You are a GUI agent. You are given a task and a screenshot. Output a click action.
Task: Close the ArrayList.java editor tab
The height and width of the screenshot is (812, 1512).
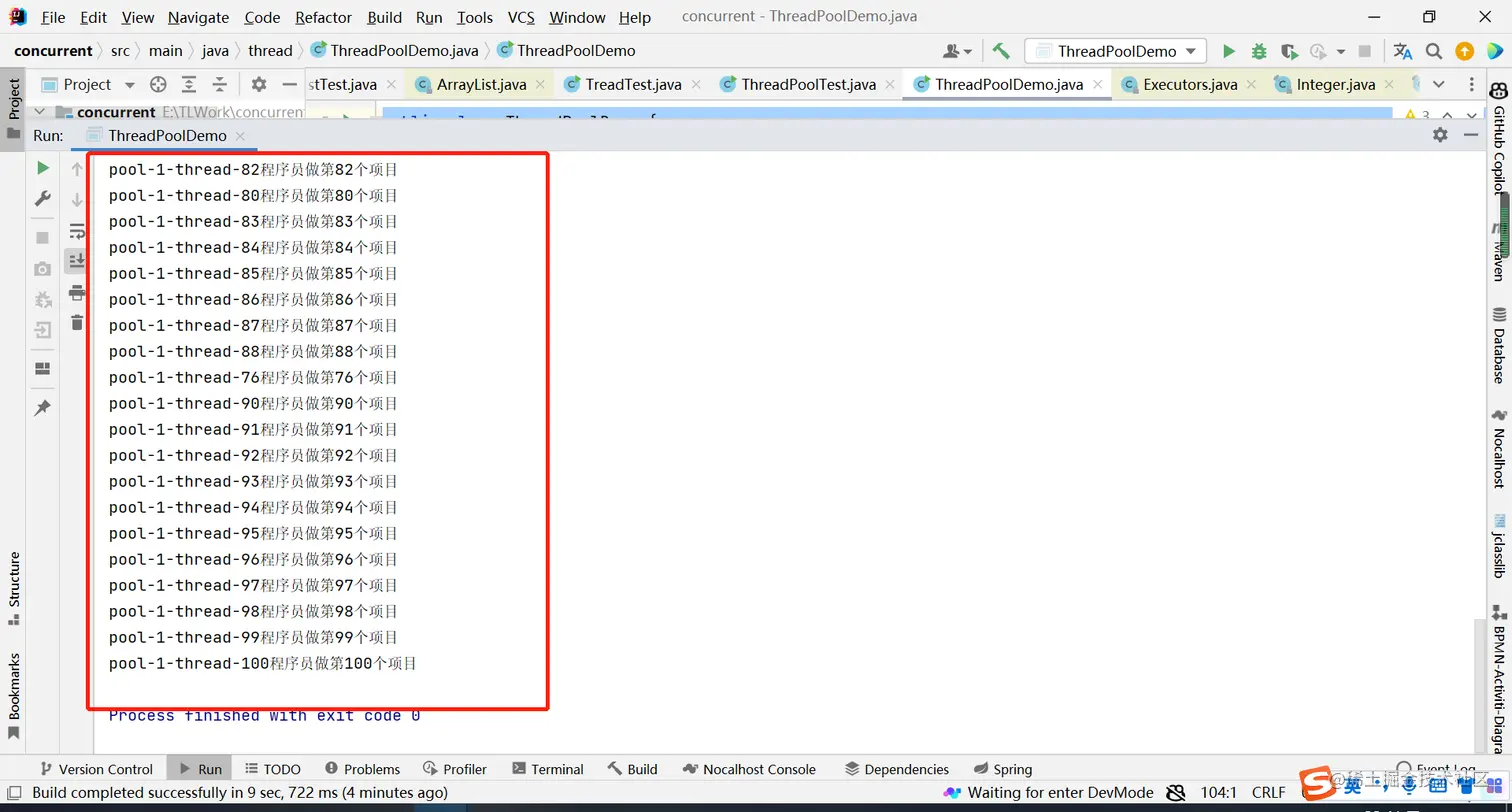tap(542, 85)
